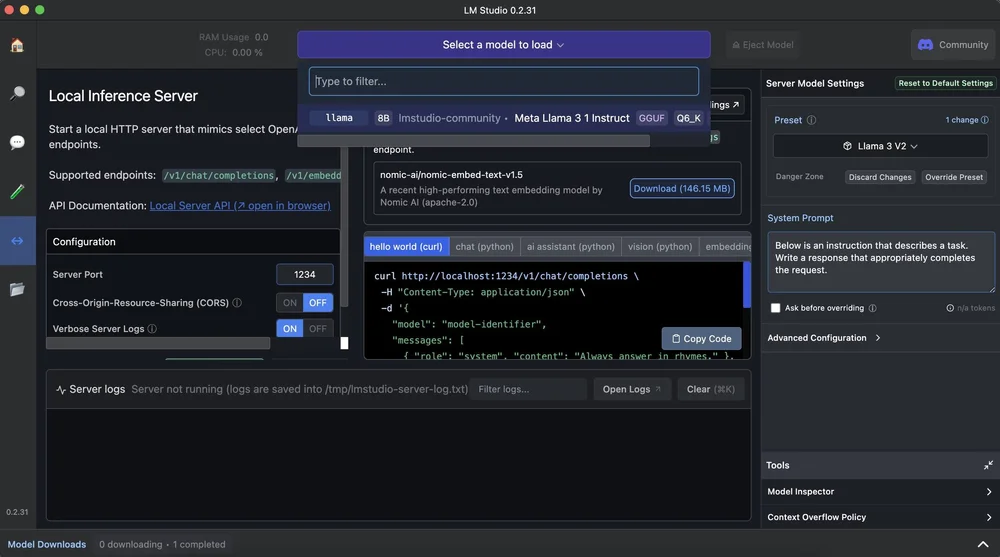Switch to the chat (python) tab
The height and width of the screenshot is (557, 1000).
pyautogui.click(x=484, y=247)
